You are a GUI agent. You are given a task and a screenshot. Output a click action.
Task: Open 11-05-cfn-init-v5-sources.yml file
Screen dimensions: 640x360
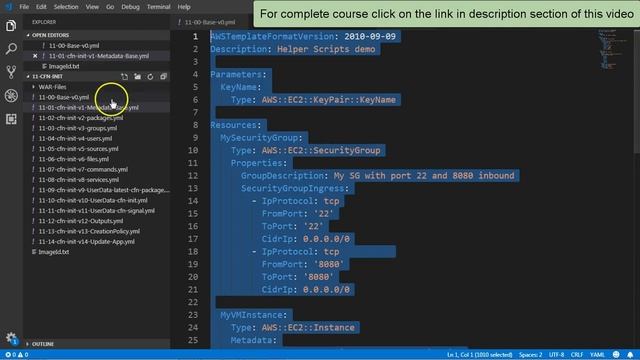click(x=78, y=149)
